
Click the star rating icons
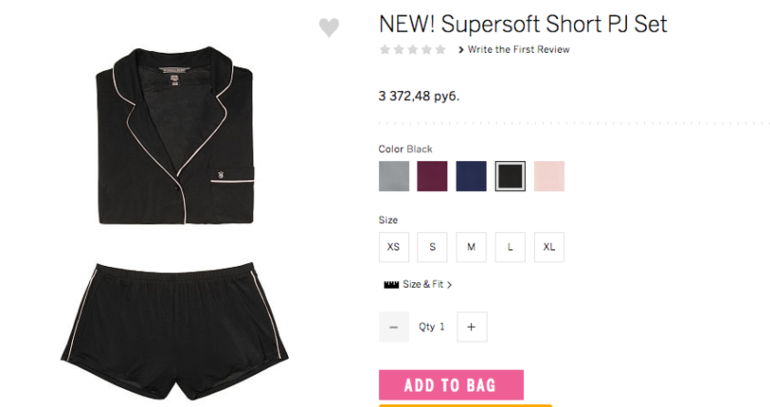[413, 50]
